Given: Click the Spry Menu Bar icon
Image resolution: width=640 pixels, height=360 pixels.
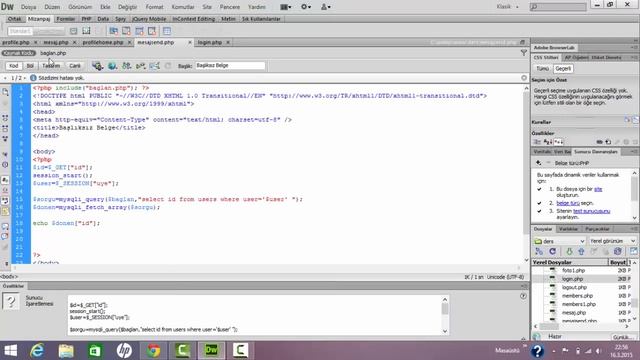Looking at the screenshot, I should click(x=113, y=31).
